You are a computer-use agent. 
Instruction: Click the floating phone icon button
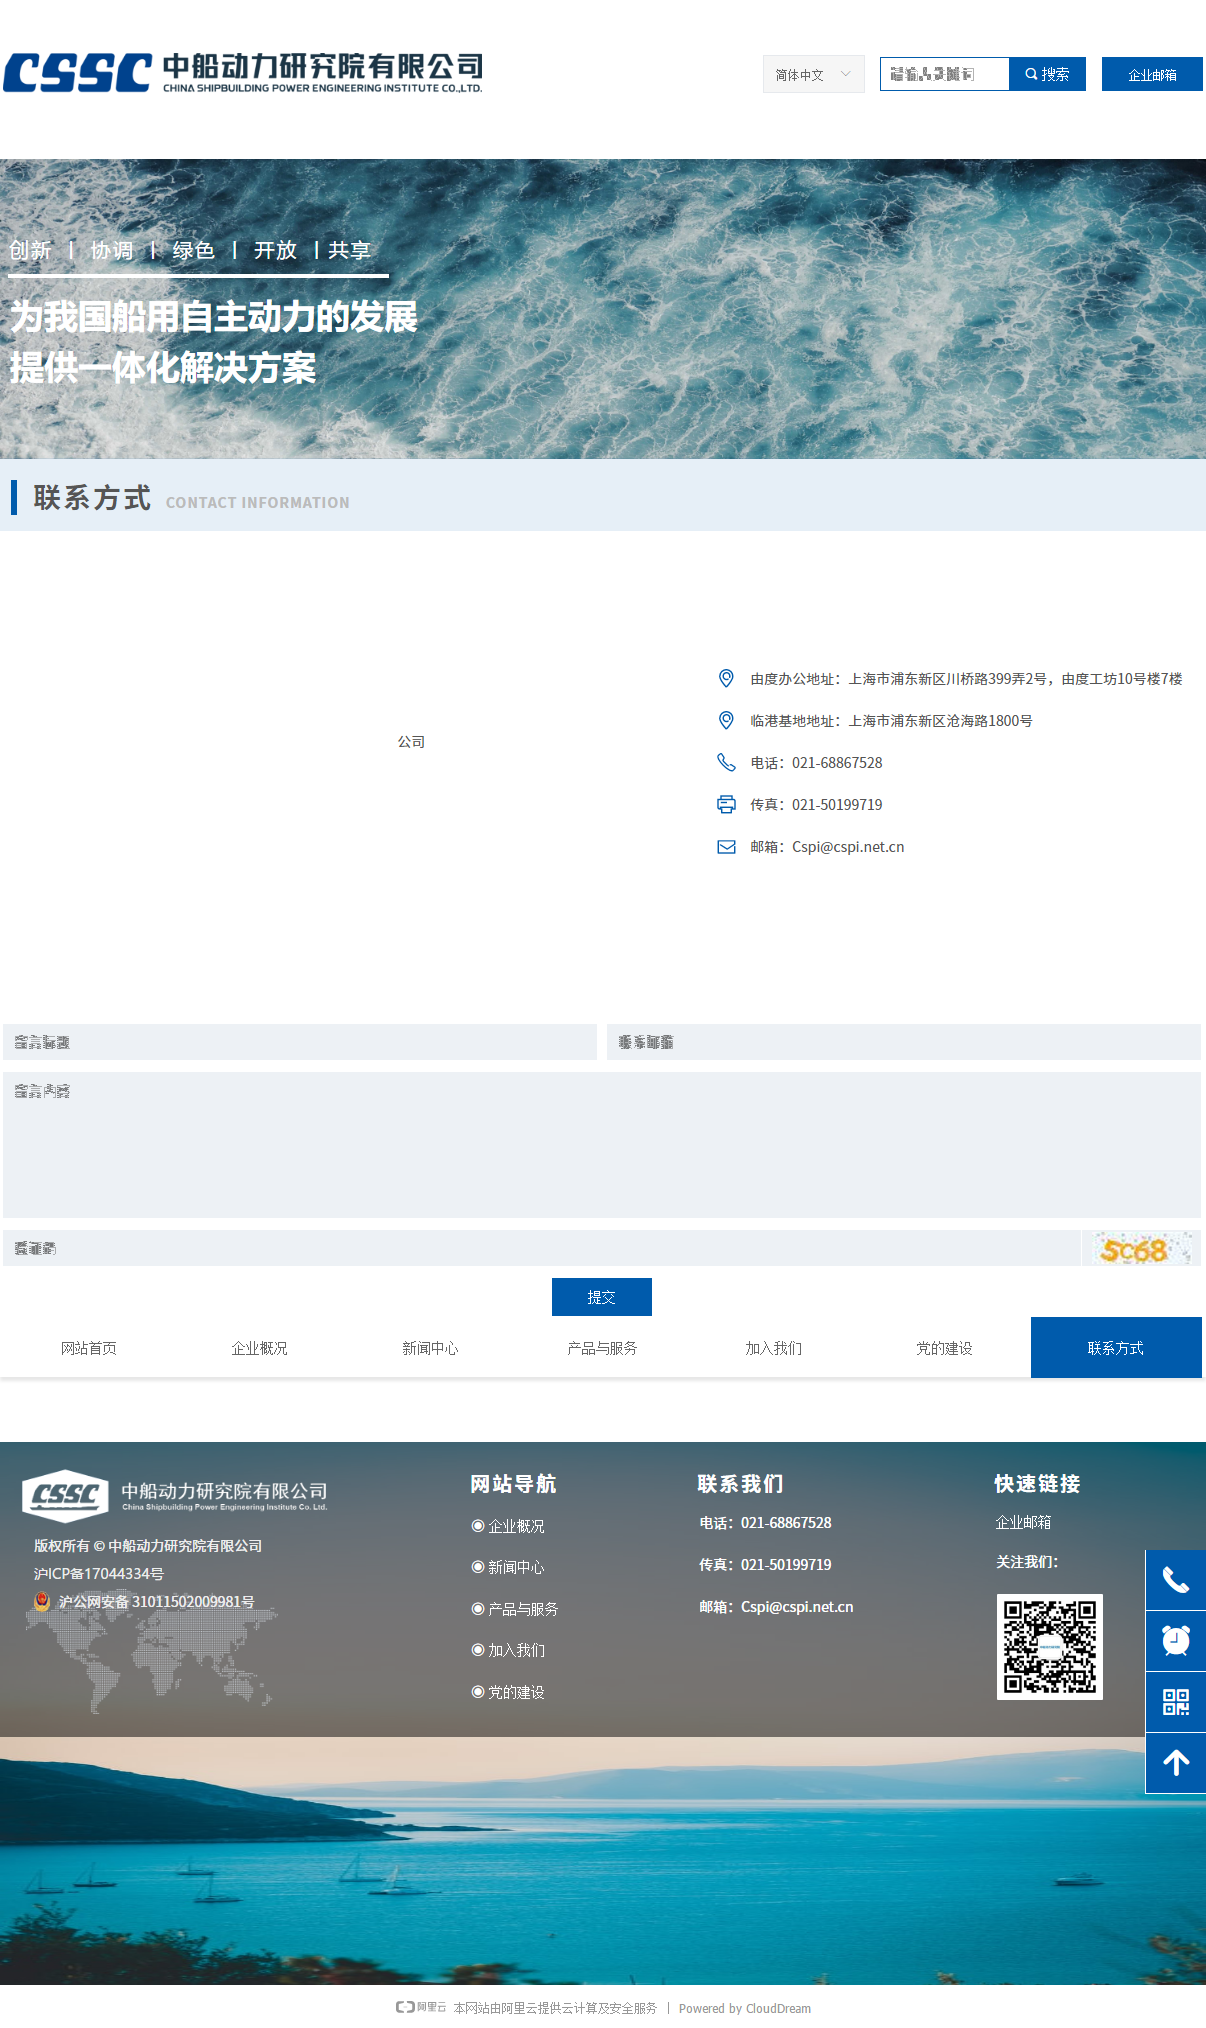[1175, 1580]
